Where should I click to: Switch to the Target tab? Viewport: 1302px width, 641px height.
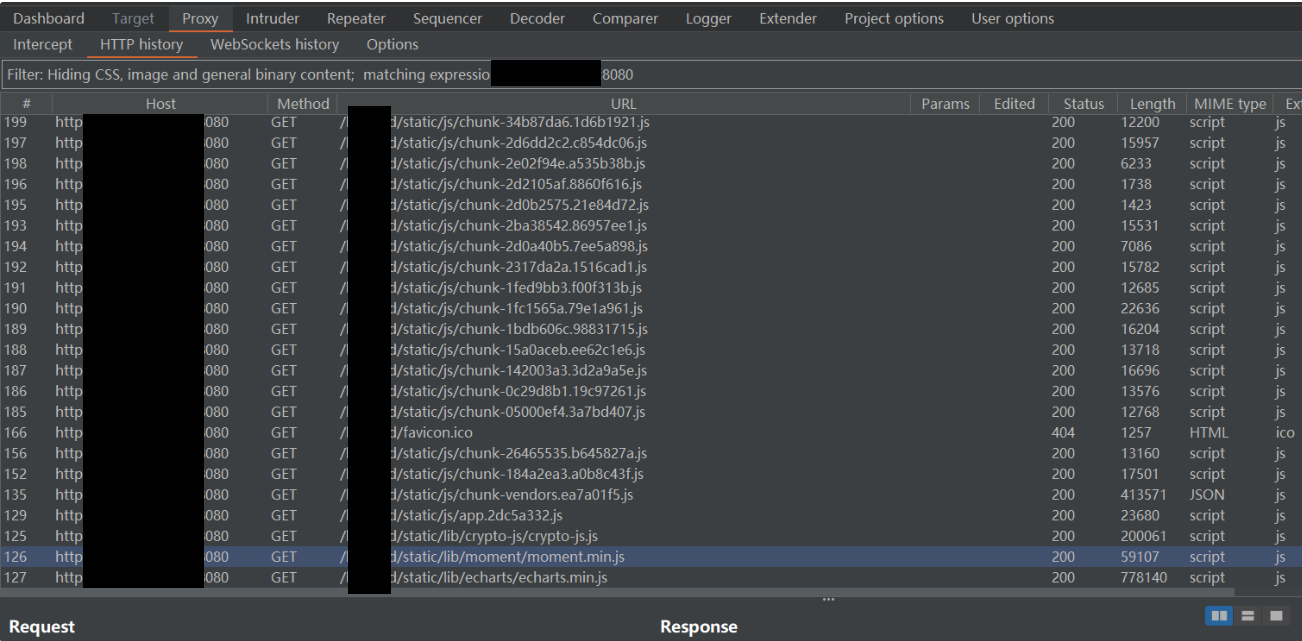[x=133, y=18]
